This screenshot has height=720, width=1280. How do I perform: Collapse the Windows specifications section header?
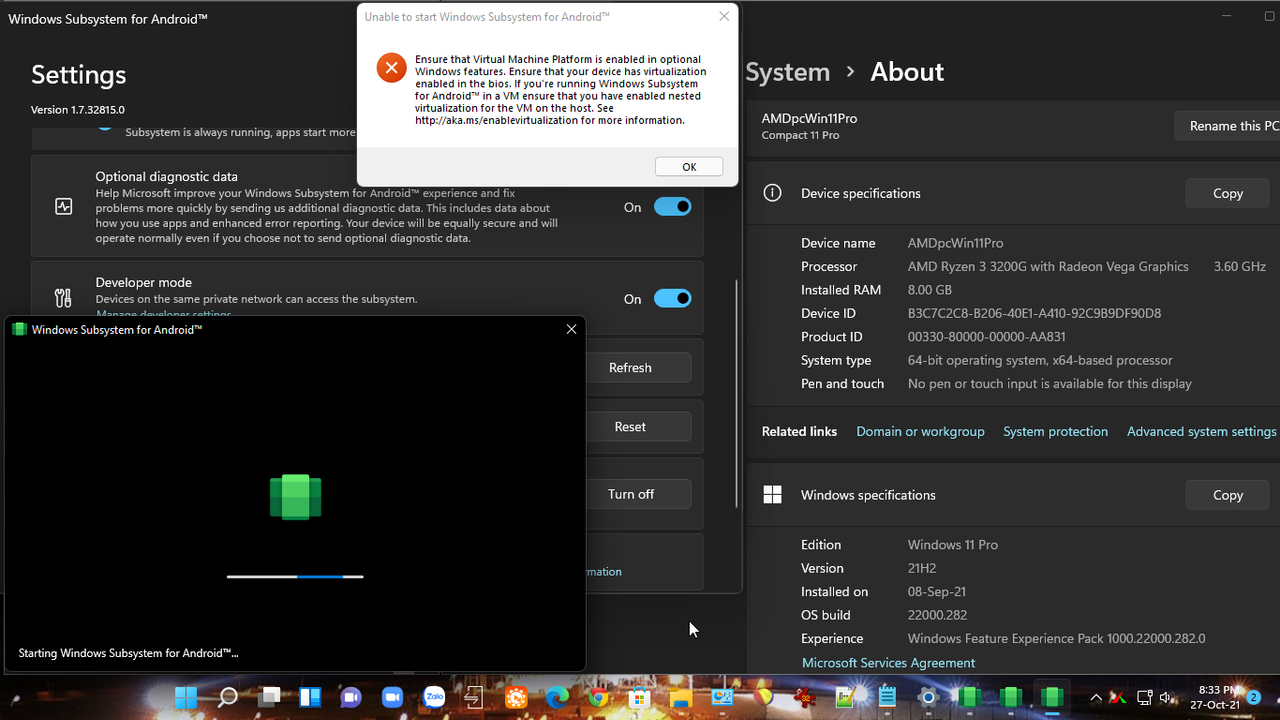[1013, 495]
